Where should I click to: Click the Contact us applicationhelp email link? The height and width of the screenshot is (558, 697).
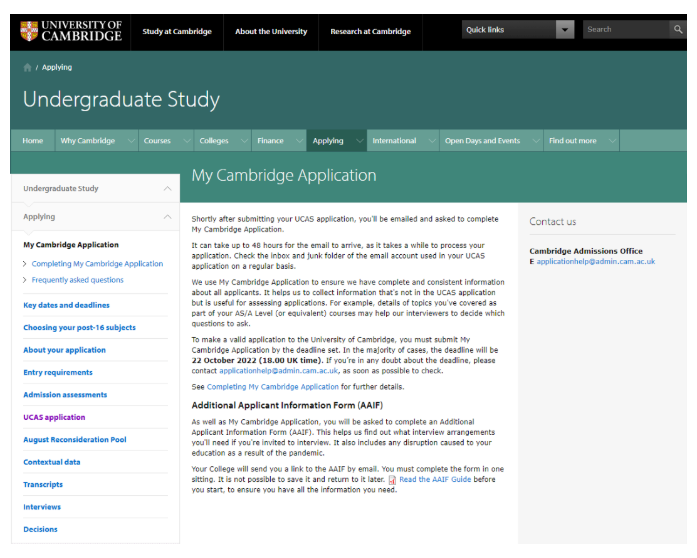pyautogui.click(x=595, y=261)
